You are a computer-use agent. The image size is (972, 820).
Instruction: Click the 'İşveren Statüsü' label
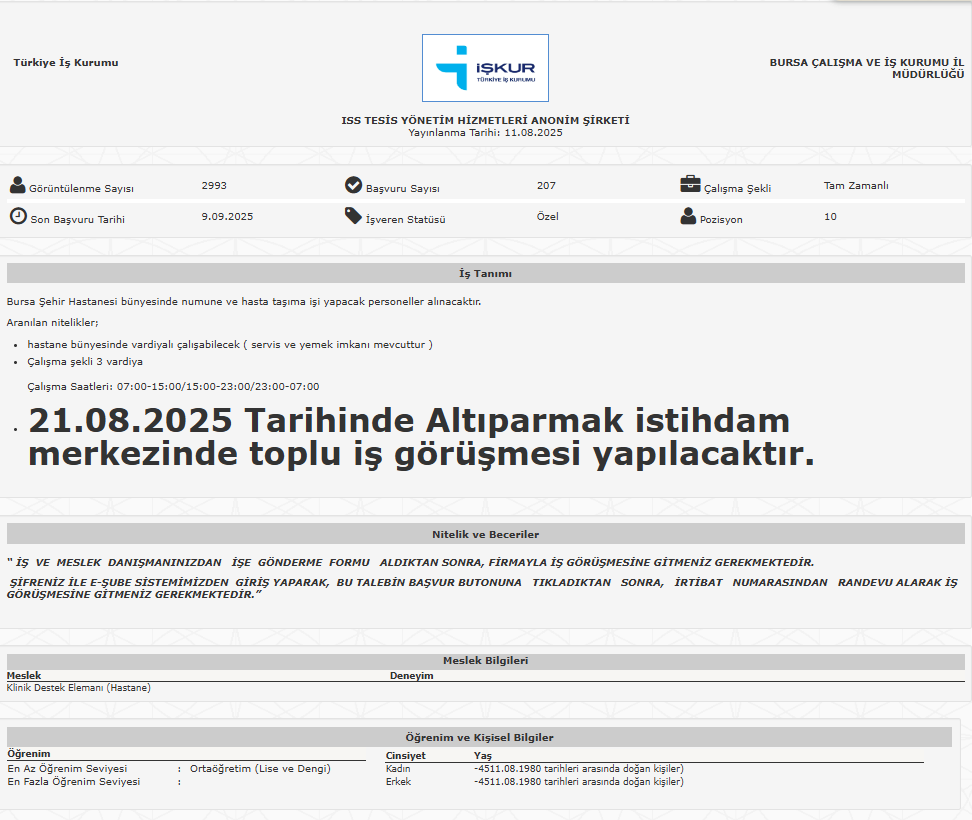coord(405,219)
